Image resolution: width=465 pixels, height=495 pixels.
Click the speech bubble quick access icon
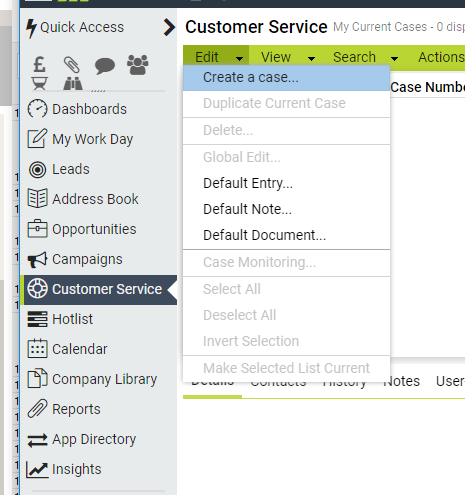click(x=105, y=66)
